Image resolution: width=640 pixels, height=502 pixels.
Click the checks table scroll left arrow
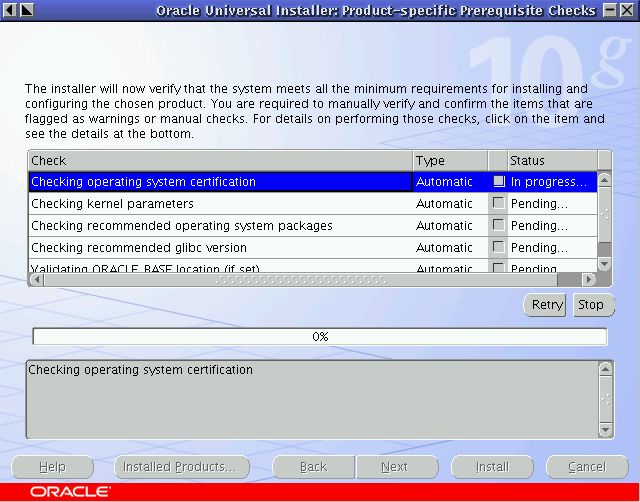37,280
